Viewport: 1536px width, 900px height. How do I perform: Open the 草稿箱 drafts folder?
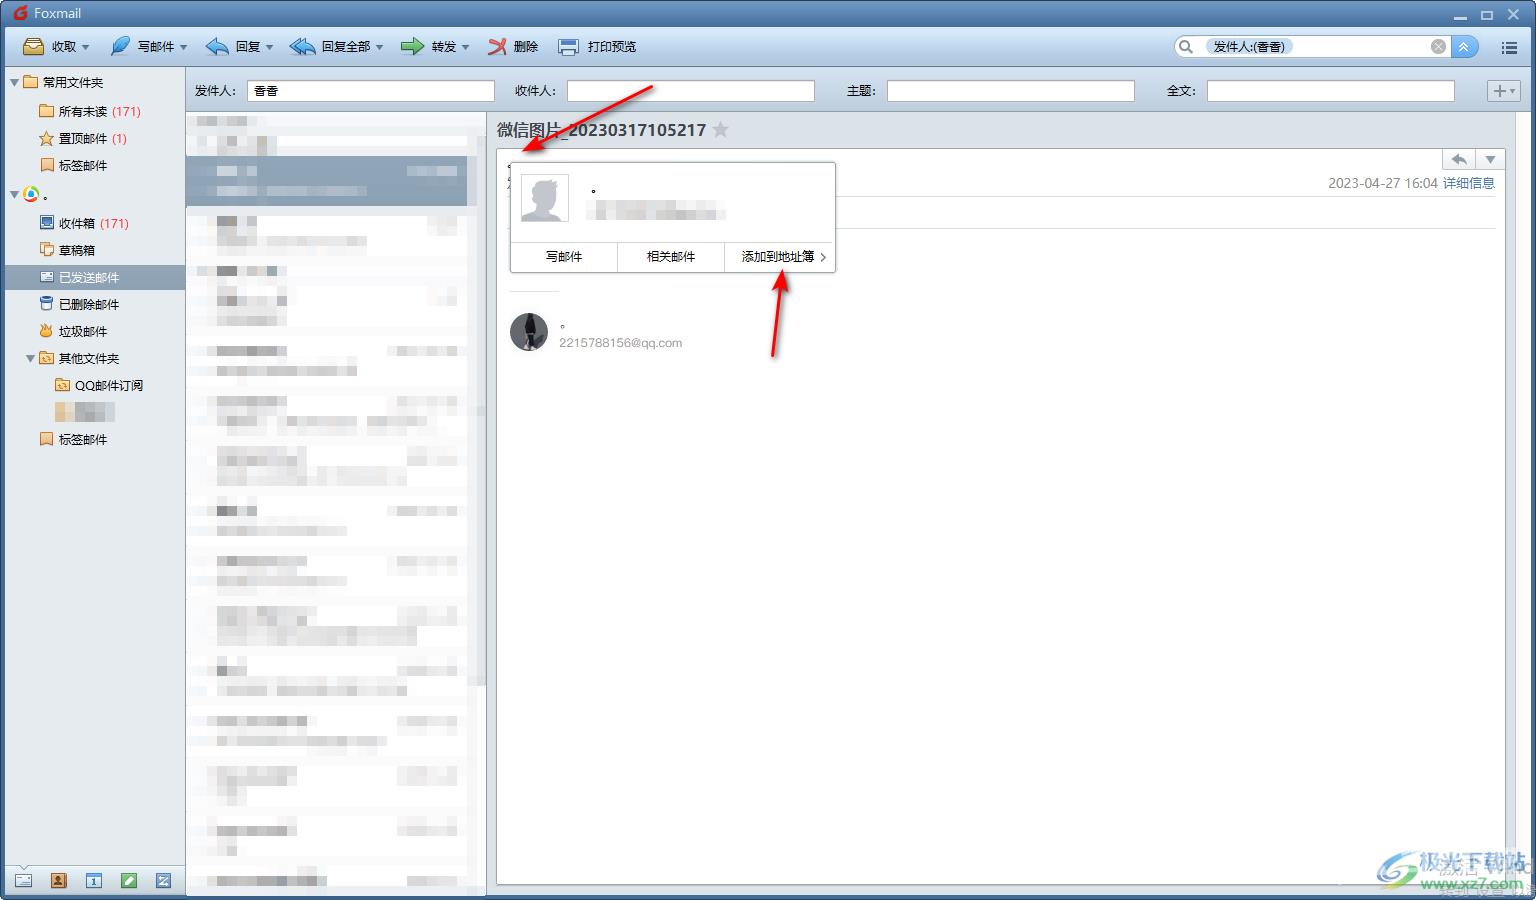coord(95,250)
